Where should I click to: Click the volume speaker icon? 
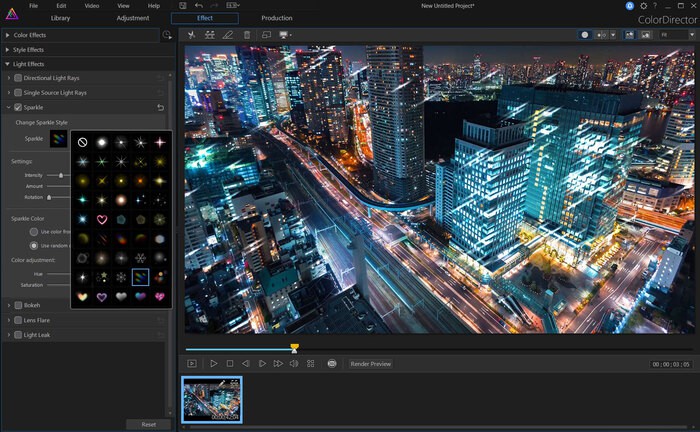(293, 363)
